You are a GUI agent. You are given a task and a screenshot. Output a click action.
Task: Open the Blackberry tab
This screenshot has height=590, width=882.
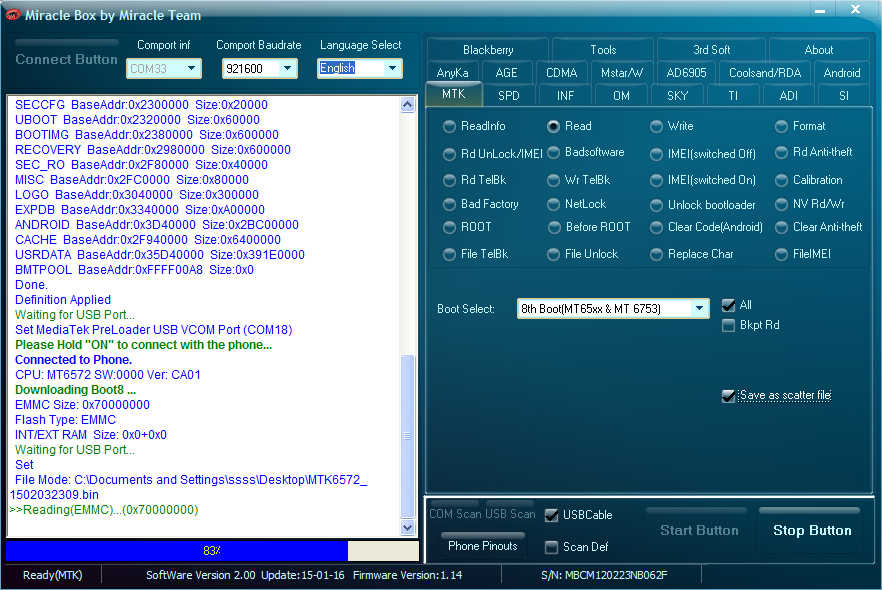point(488,49)
